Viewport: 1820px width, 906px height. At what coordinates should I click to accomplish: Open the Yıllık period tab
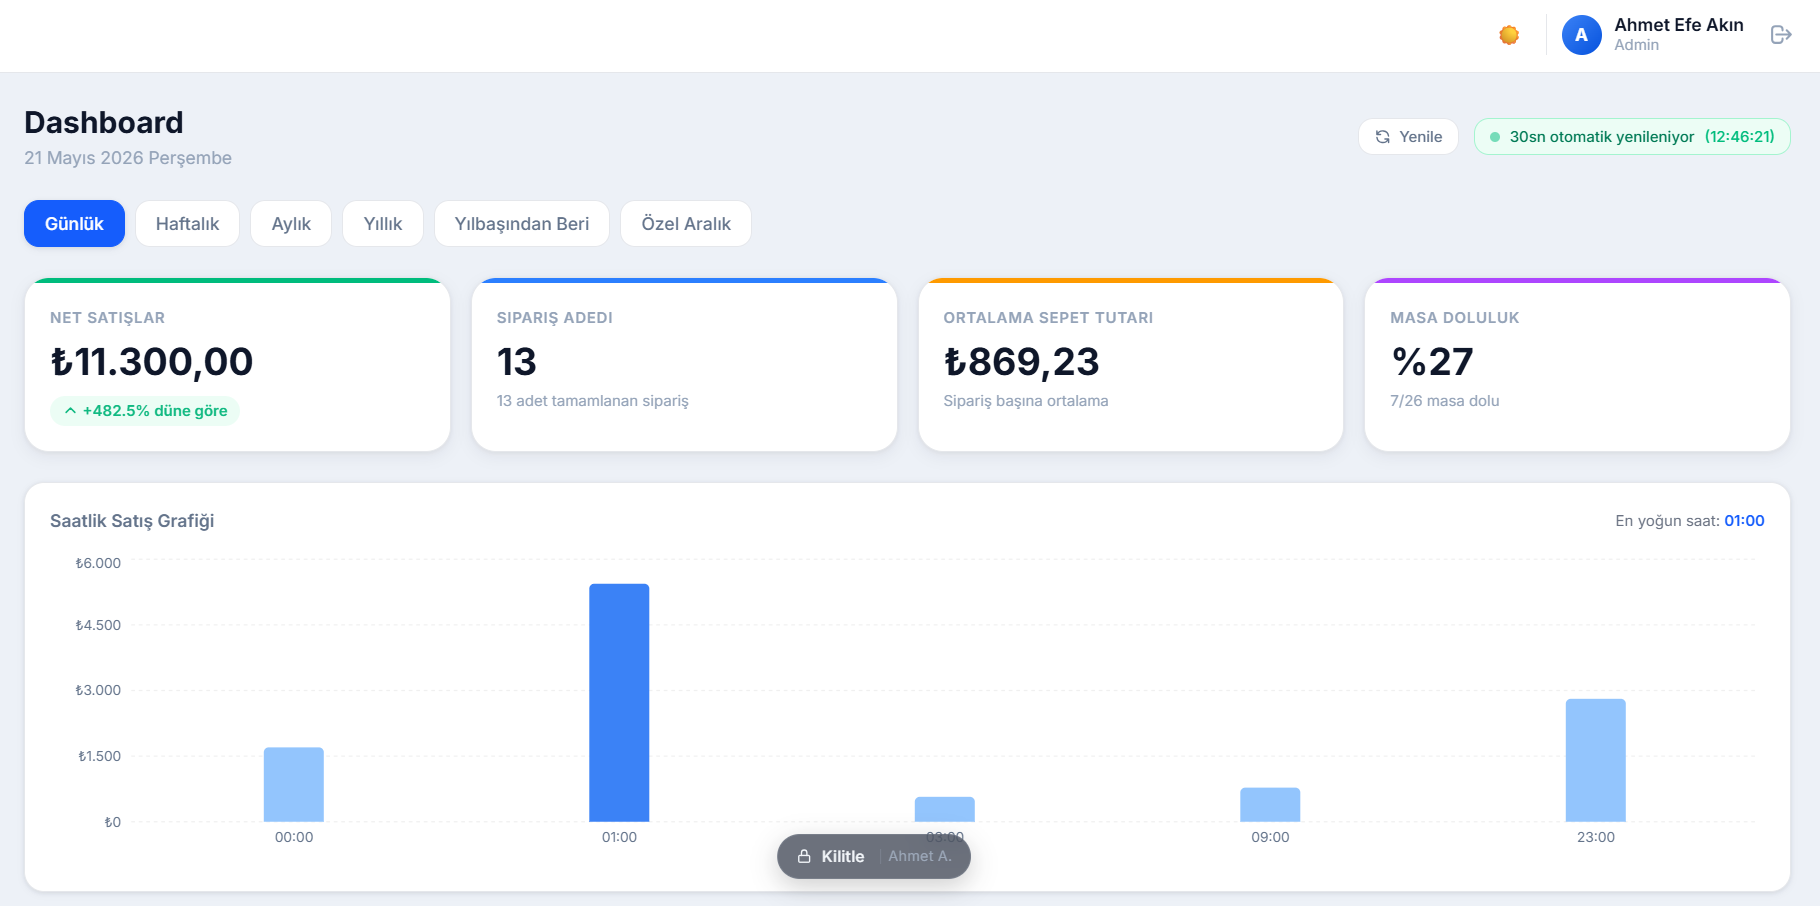pos(383,223)
